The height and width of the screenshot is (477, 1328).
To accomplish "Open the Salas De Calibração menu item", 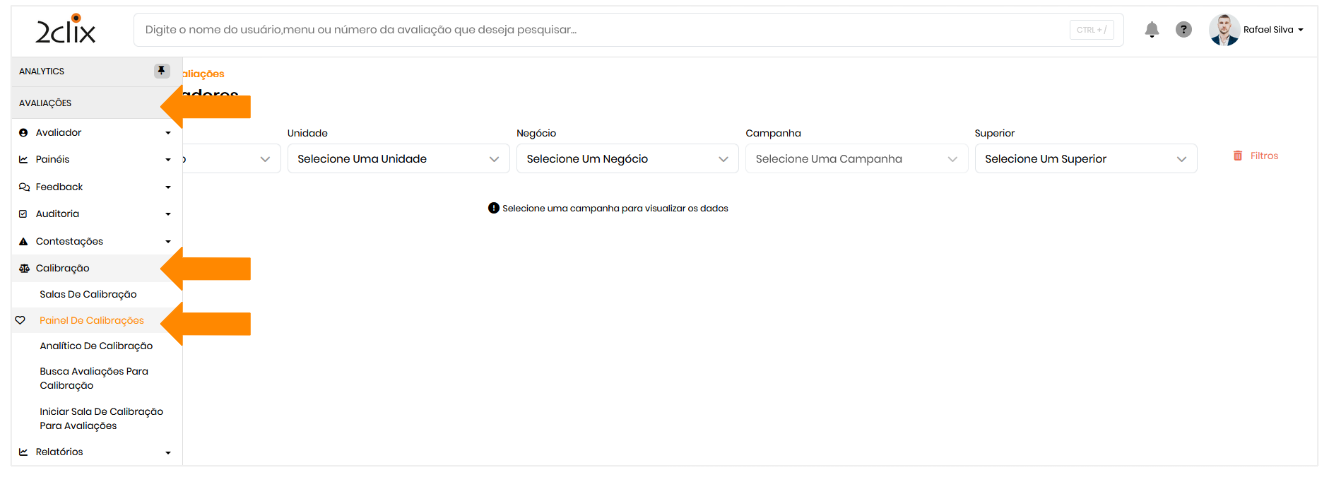I will pos(88,295).
